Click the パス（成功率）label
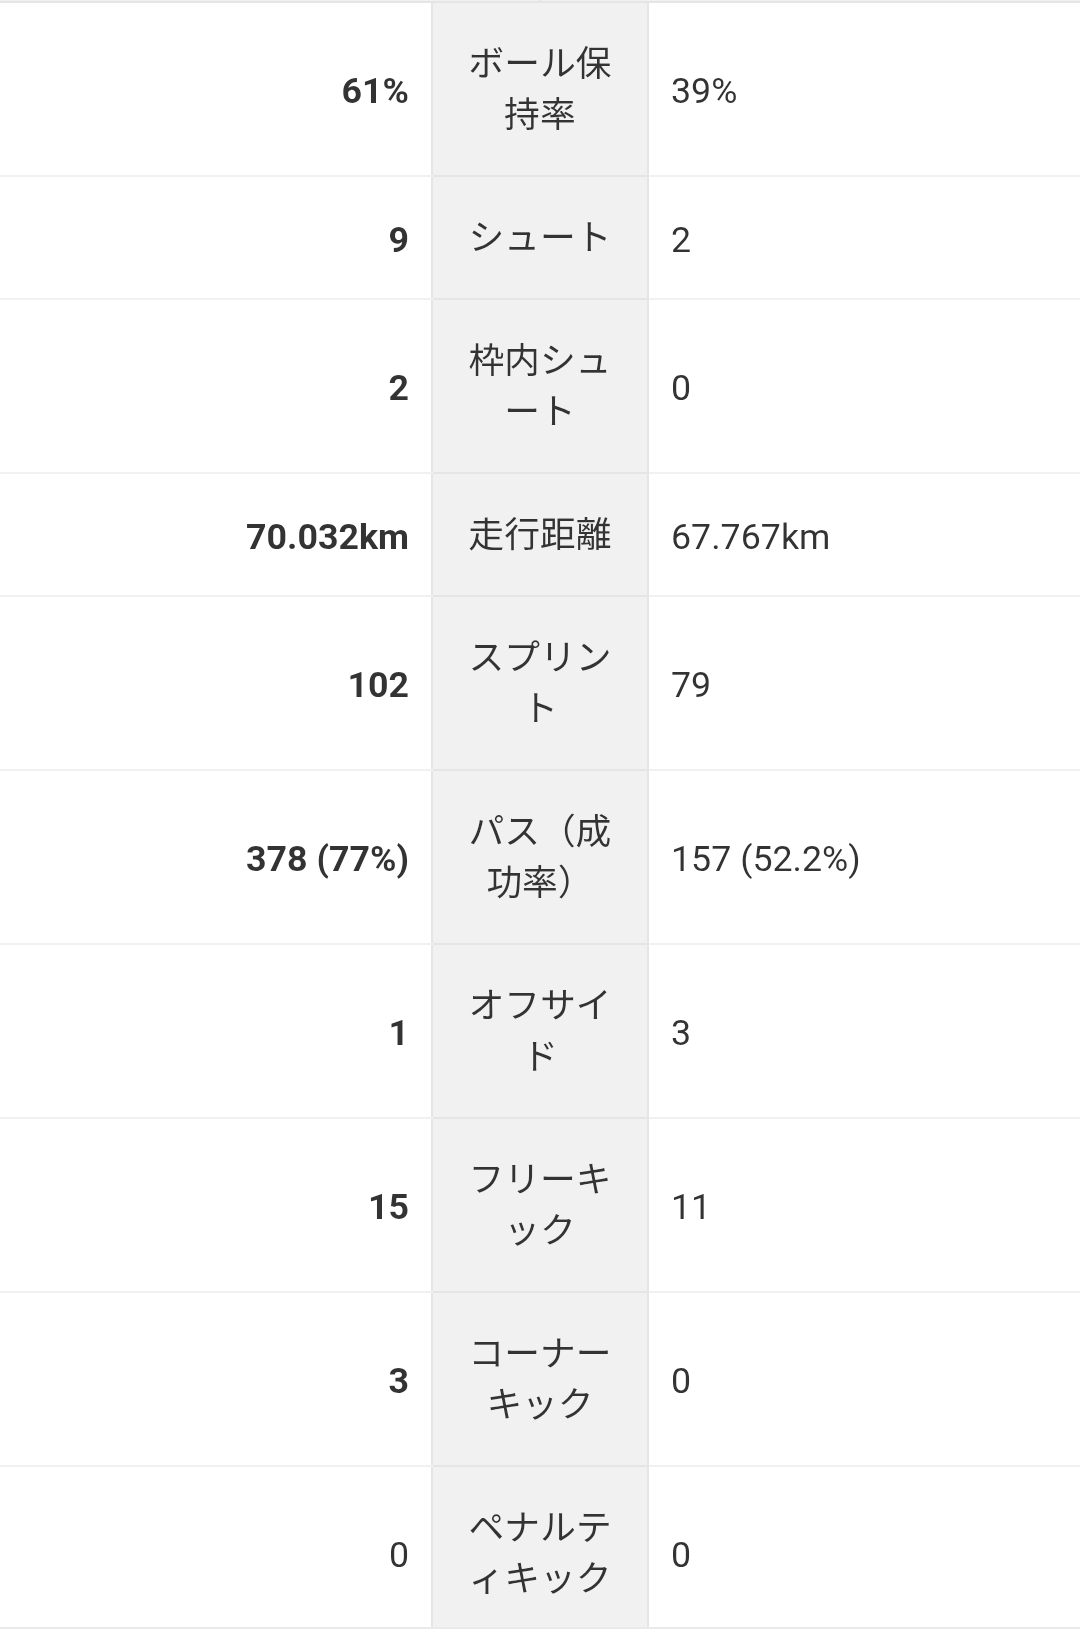 pos(540,857)
